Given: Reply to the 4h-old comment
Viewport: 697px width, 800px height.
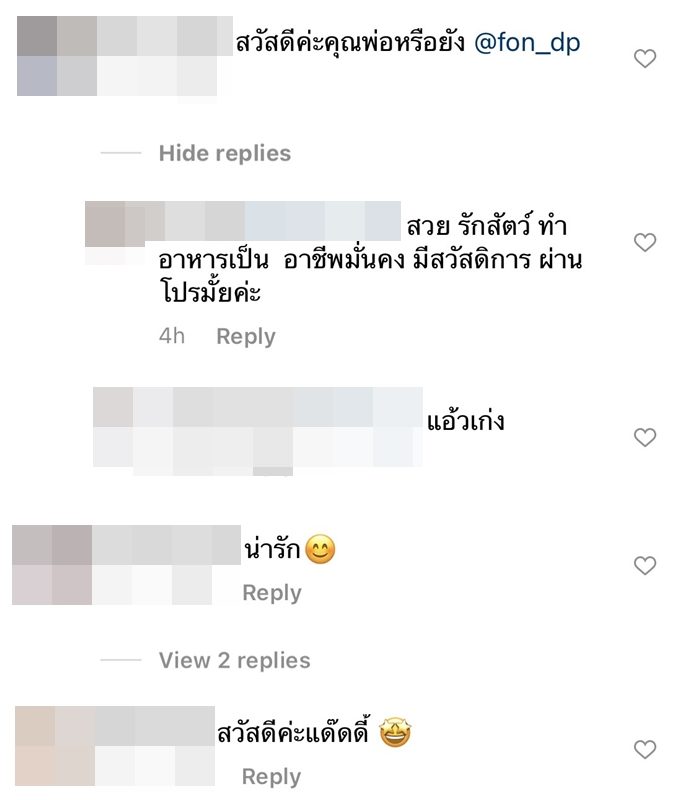Looking at the screenshot, I should (246, 337).
